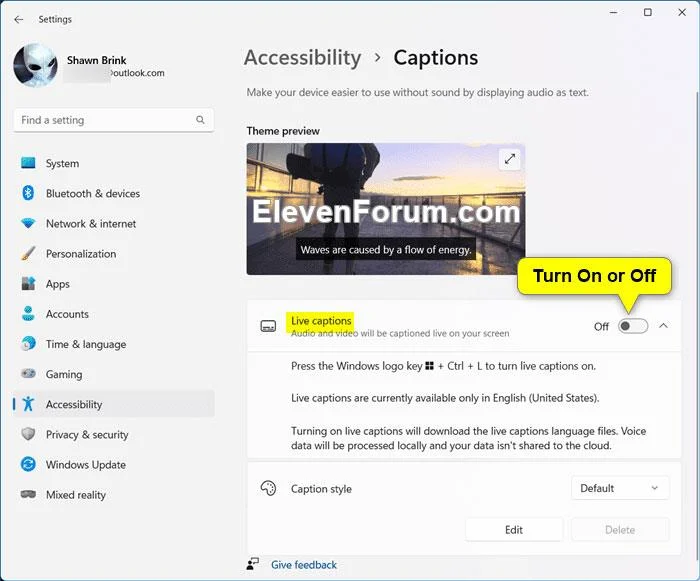The width and height of the screenshot is (700, 581).
Task: Click the Privacy & security shield icon
Action: point(28,434)
